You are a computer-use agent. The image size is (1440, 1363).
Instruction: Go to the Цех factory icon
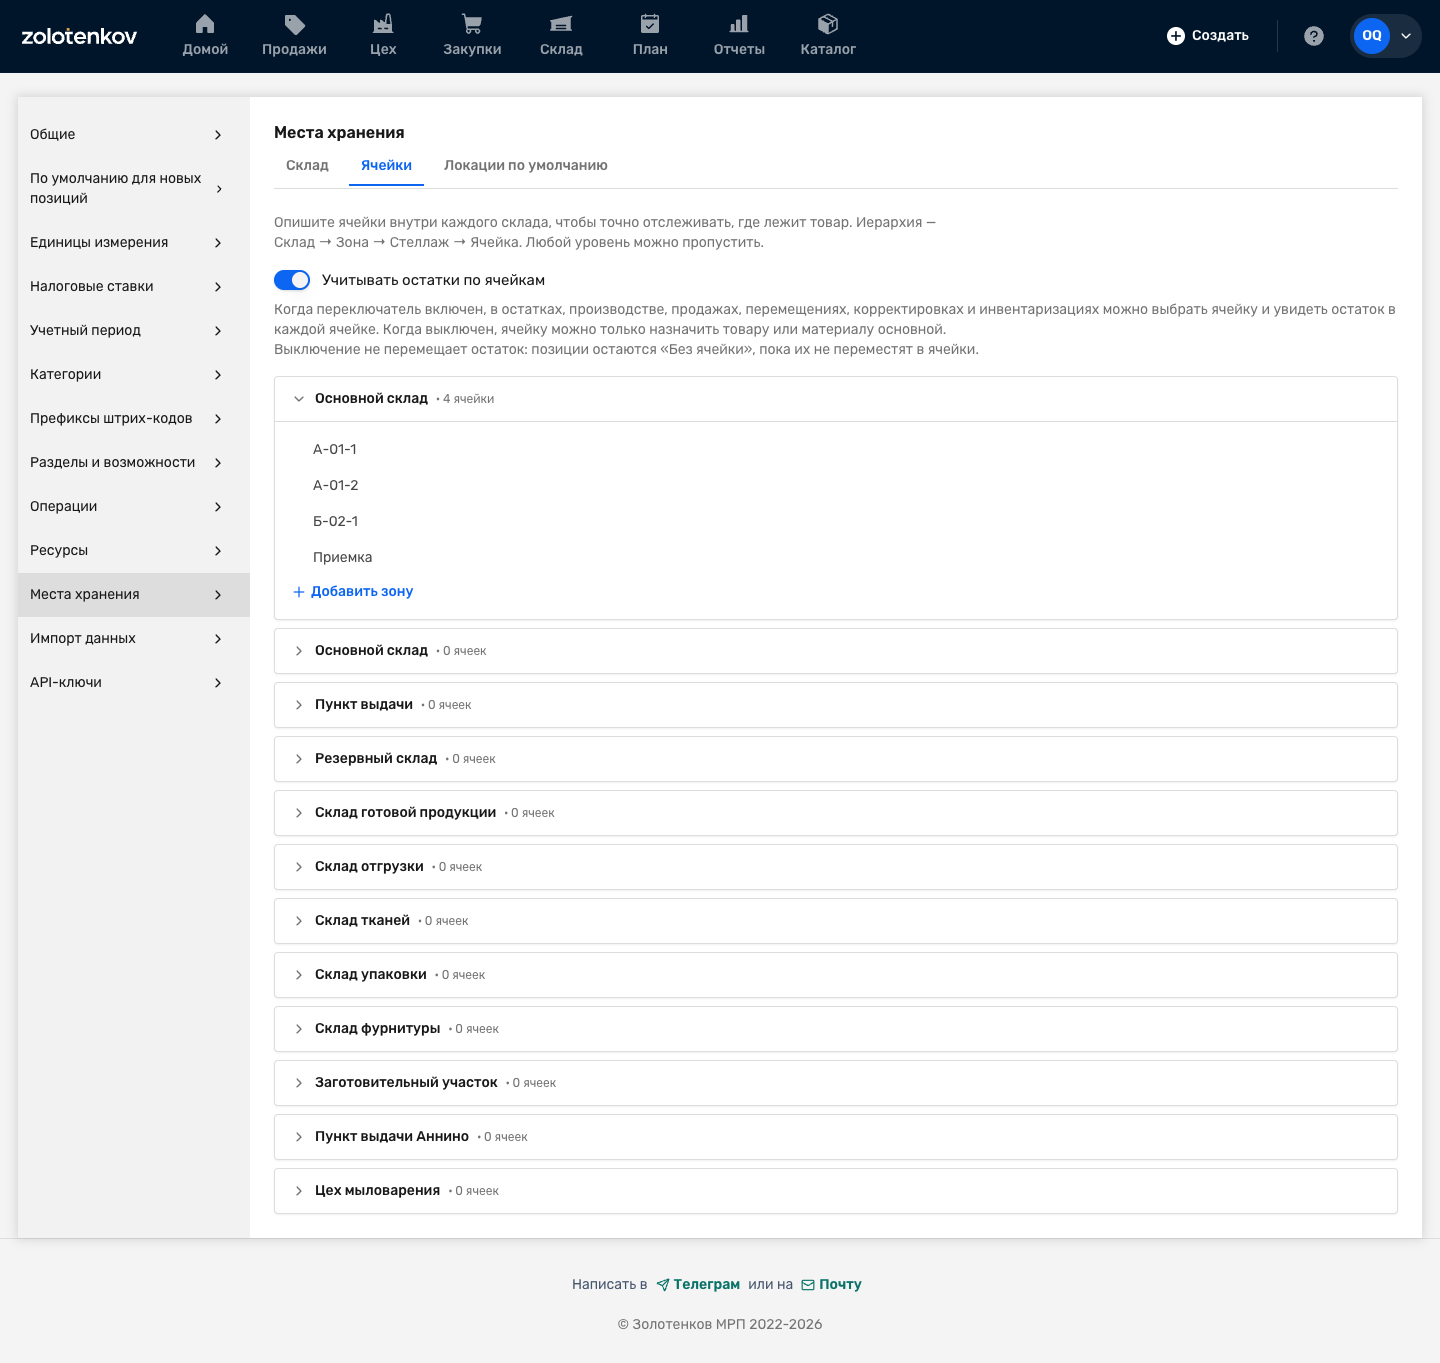383,24
